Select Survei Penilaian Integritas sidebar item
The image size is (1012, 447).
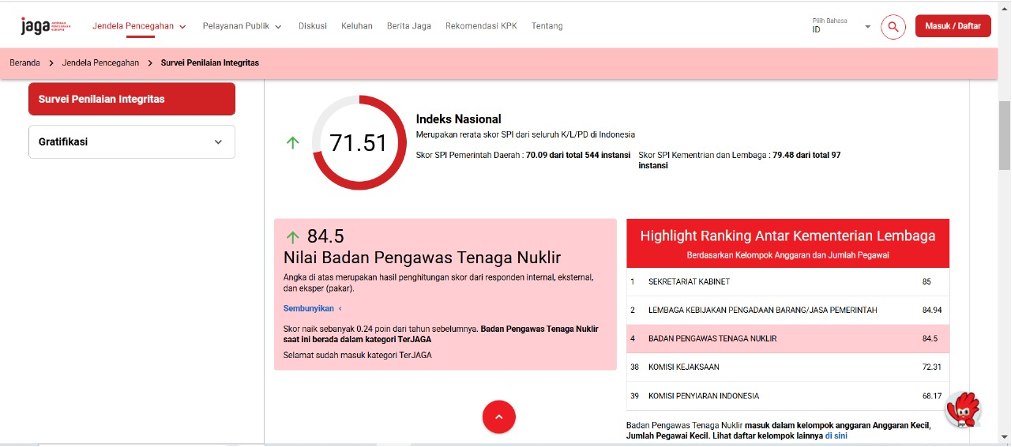132,99
